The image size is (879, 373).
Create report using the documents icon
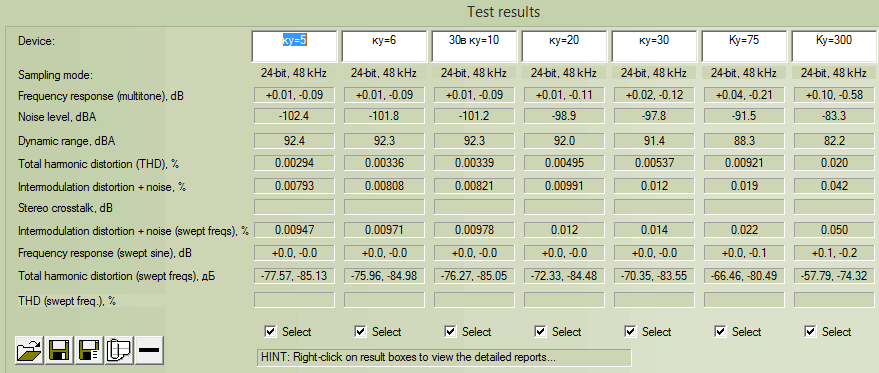coord(119,351)
